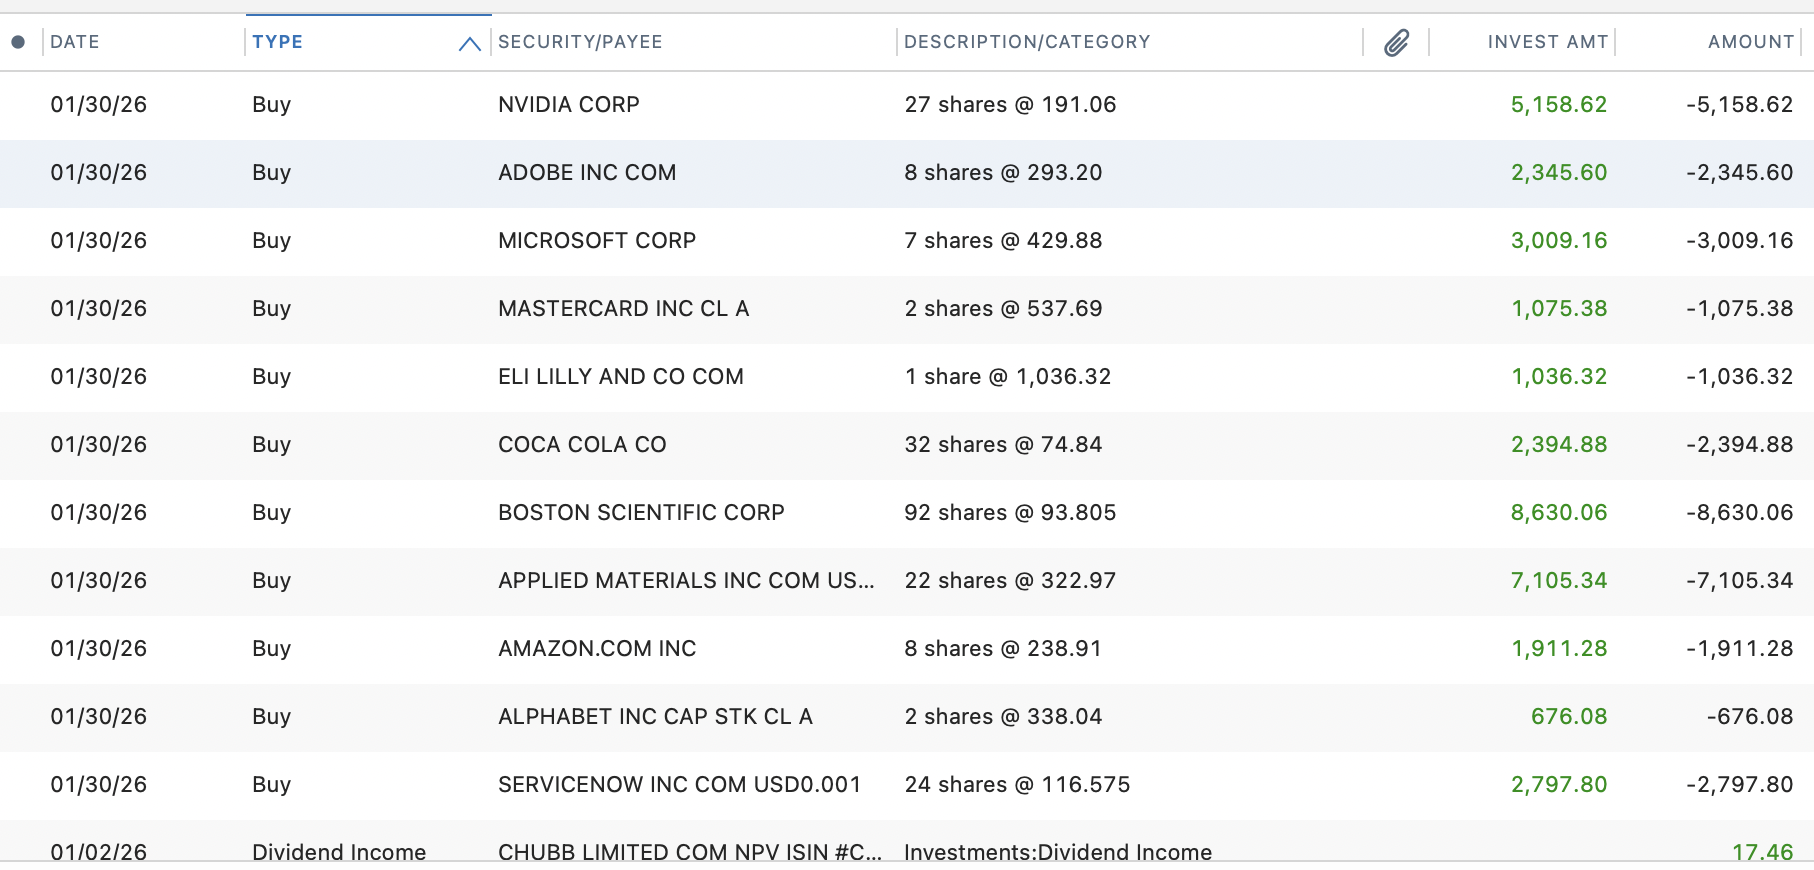Toggle the TYPE column sort arrow
This screenshot has height=870, width=1814.
(469, 43)
